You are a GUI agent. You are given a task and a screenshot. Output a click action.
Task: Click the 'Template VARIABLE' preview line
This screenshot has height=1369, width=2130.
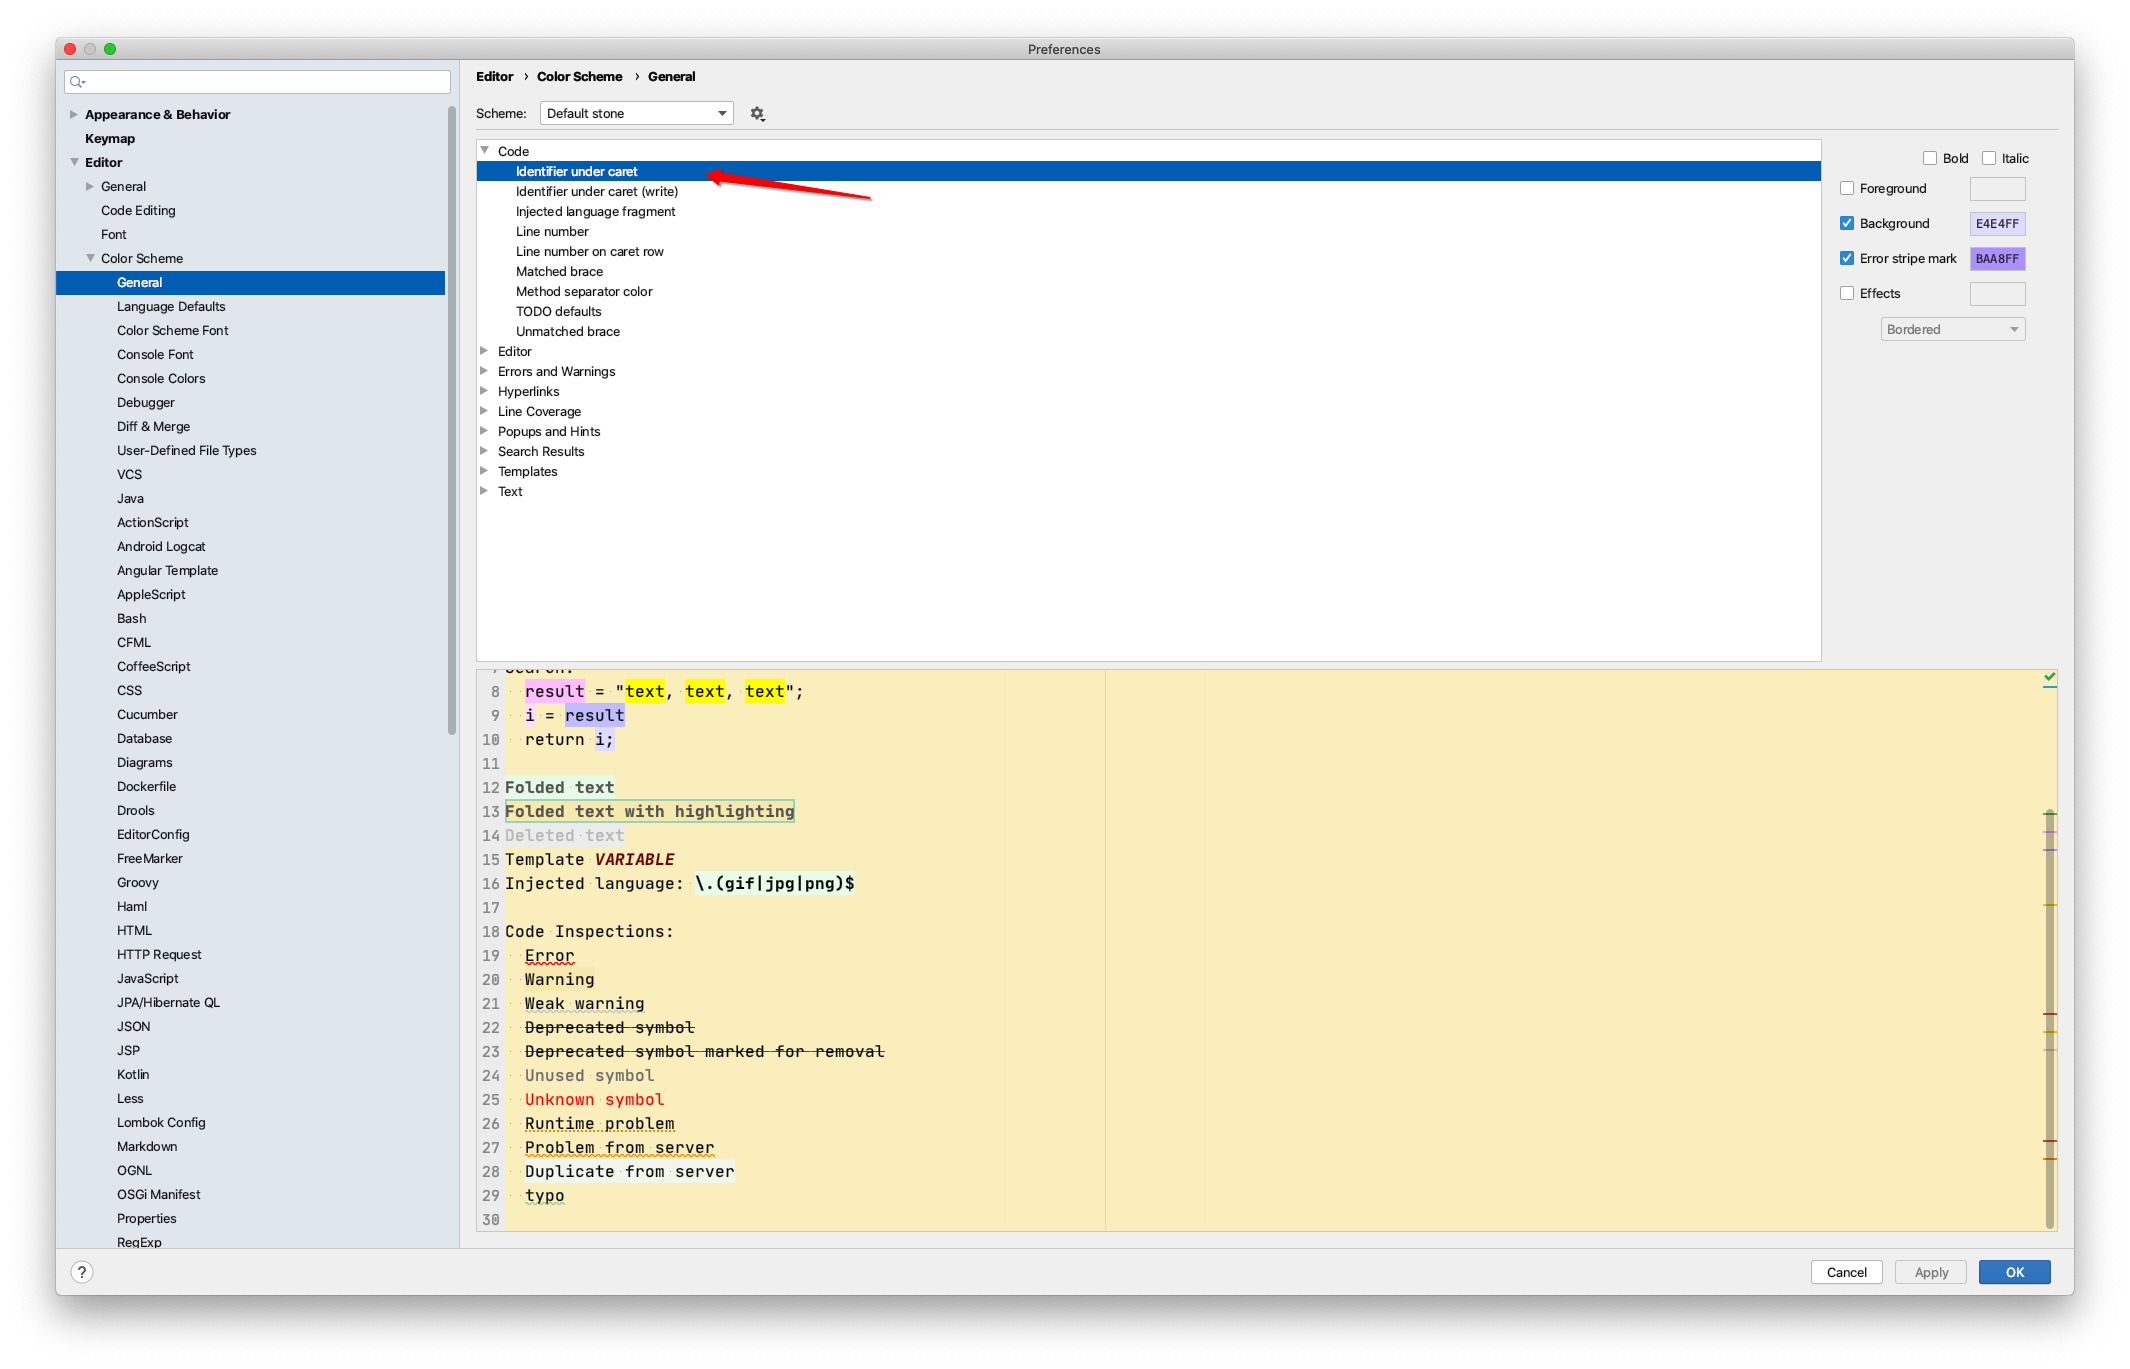[589, 859]
